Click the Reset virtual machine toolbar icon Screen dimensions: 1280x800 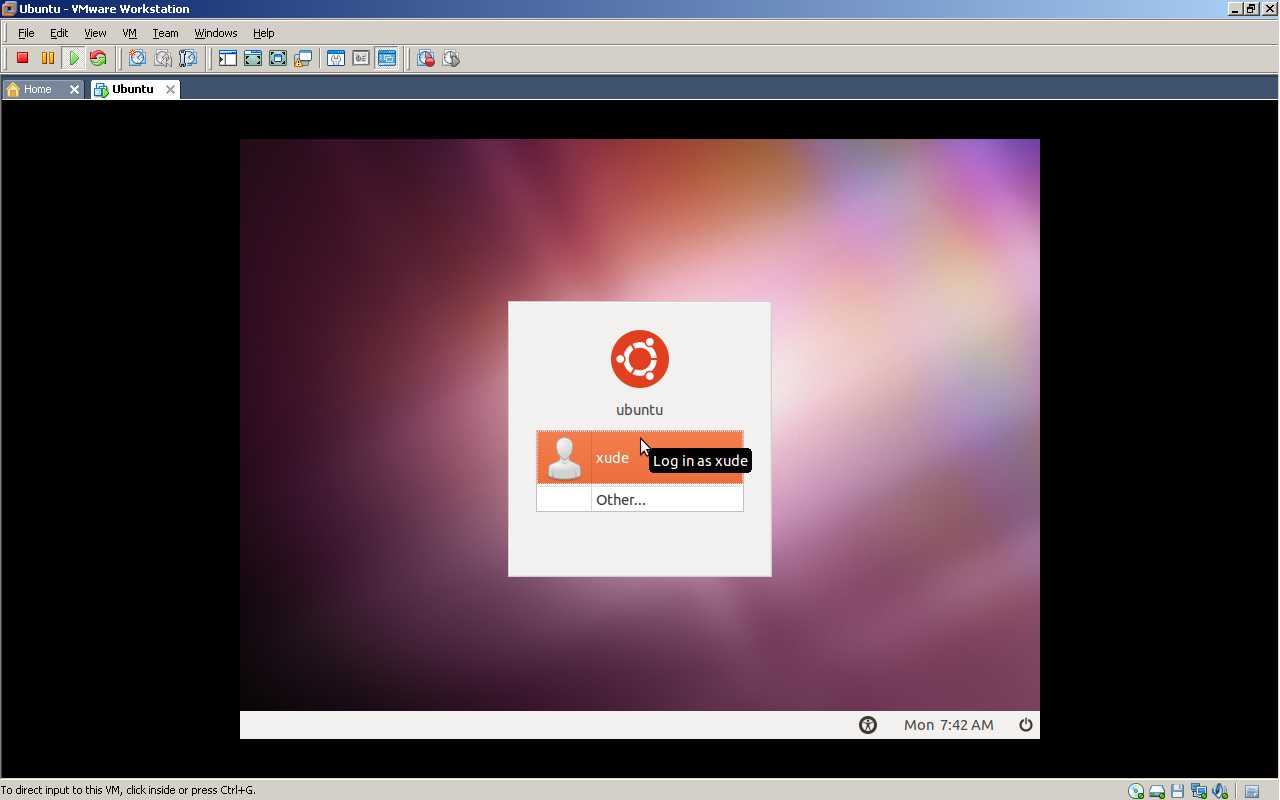pyautogui.click(x=98, y=59)
